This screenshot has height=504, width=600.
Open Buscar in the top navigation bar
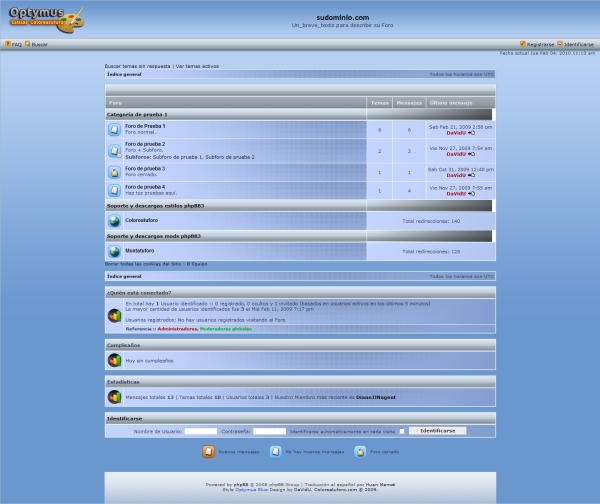point(37,44)
